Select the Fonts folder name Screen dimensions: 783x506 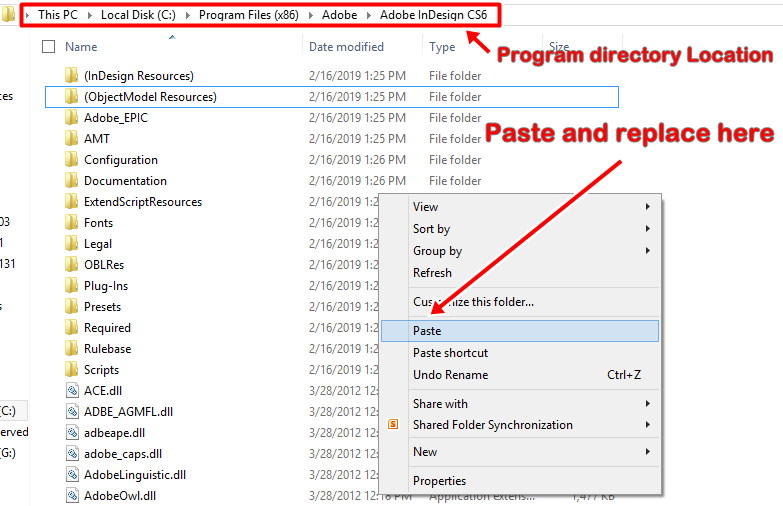click(x=98, y=222)
